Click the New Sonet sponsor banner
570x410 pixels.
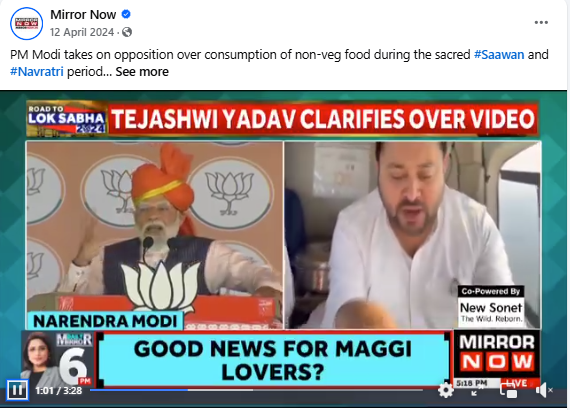[x=491, y=306]
